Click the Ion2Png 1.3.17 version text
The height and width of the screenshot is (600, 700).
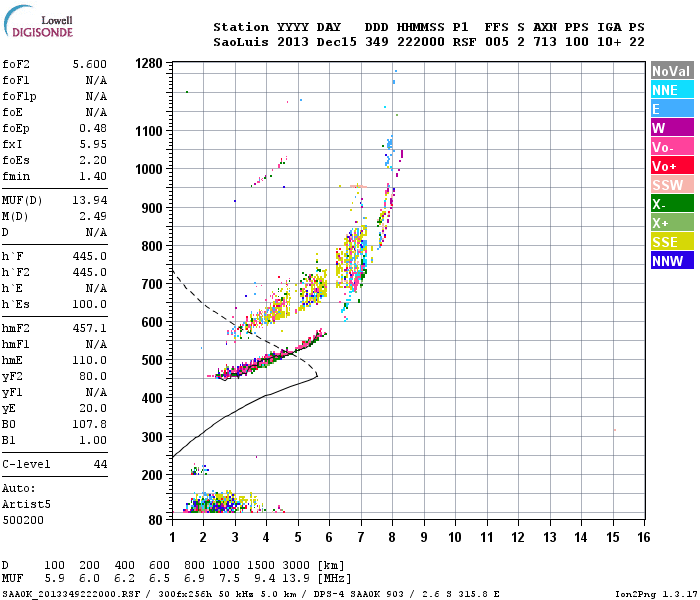tap(656, 594)
